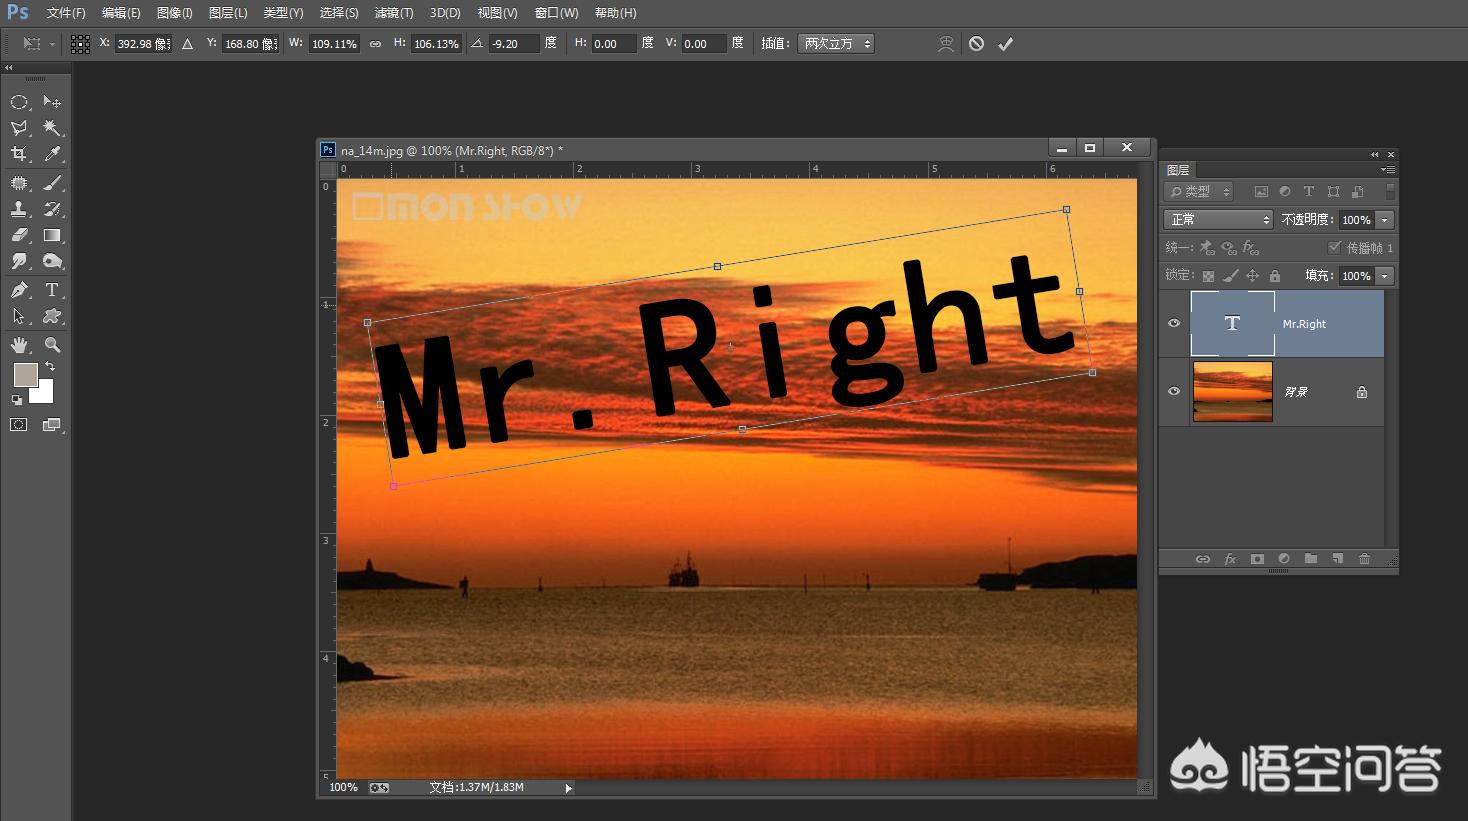
Task: Choose the Pen tool
Action: coord(19,290)
